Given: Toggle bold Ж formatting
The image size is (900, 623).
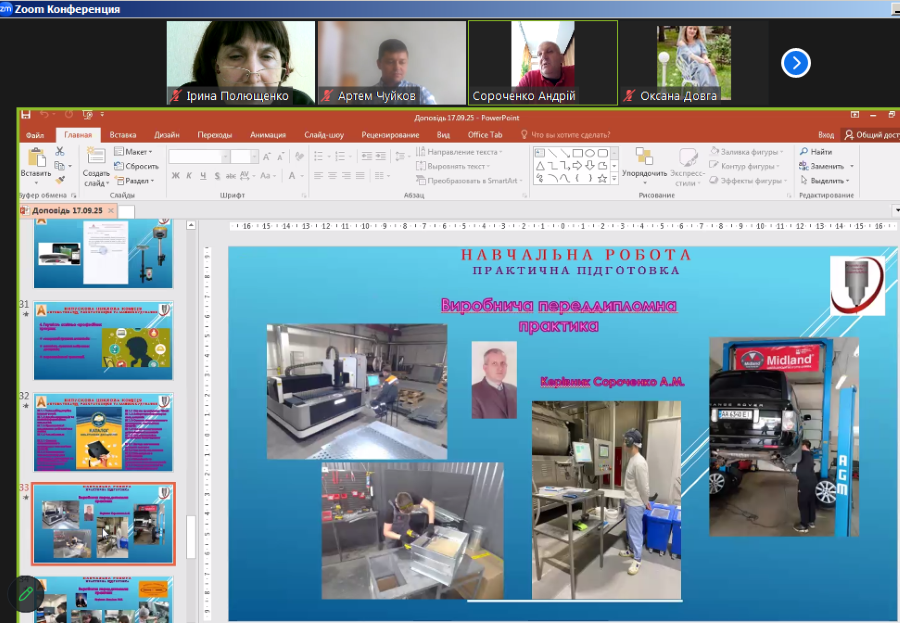Looking at the screenshot, I should (175, 176).
